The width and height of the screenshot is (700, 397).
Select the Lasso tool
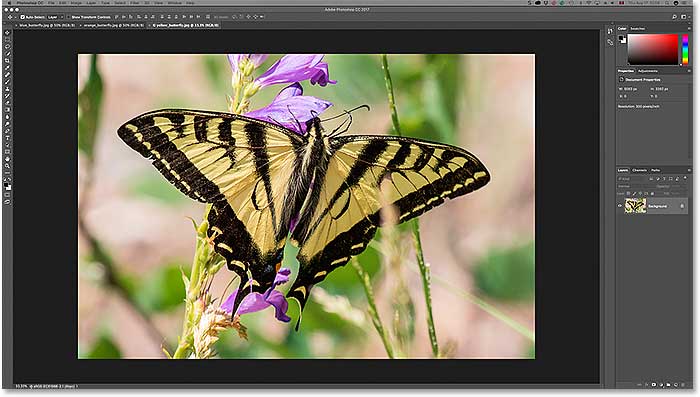click(x=7, y=46)
